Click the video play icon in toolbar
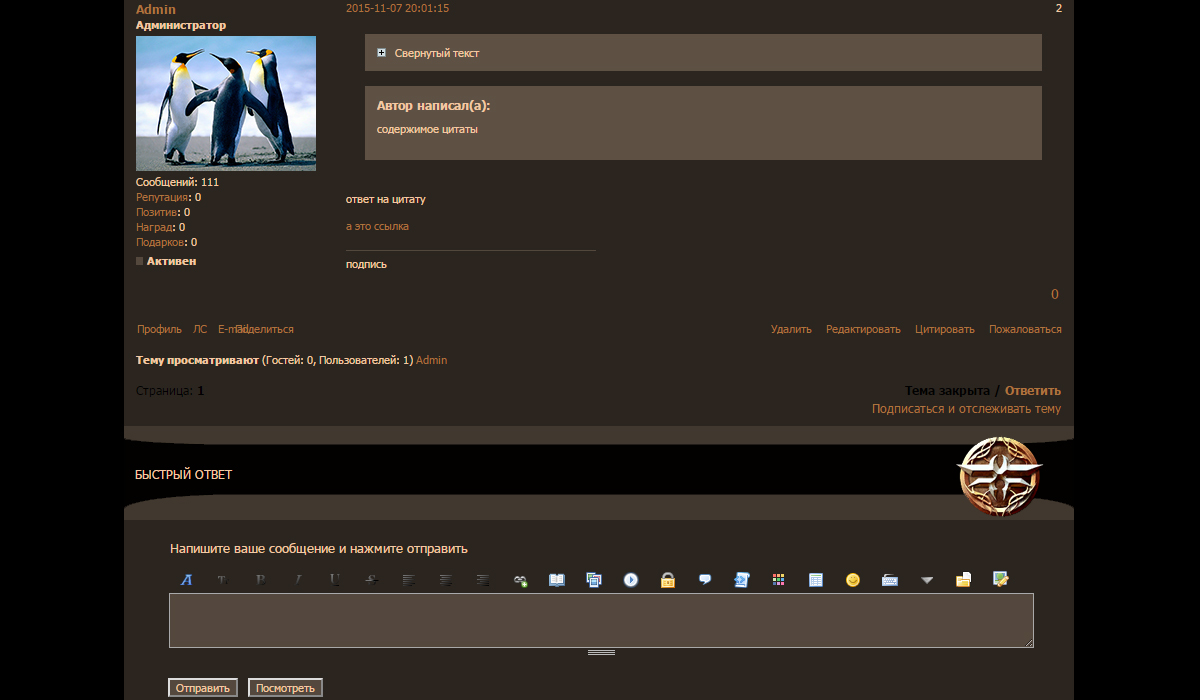This screenshot has height=700, width=1200. tap(631, 580)
